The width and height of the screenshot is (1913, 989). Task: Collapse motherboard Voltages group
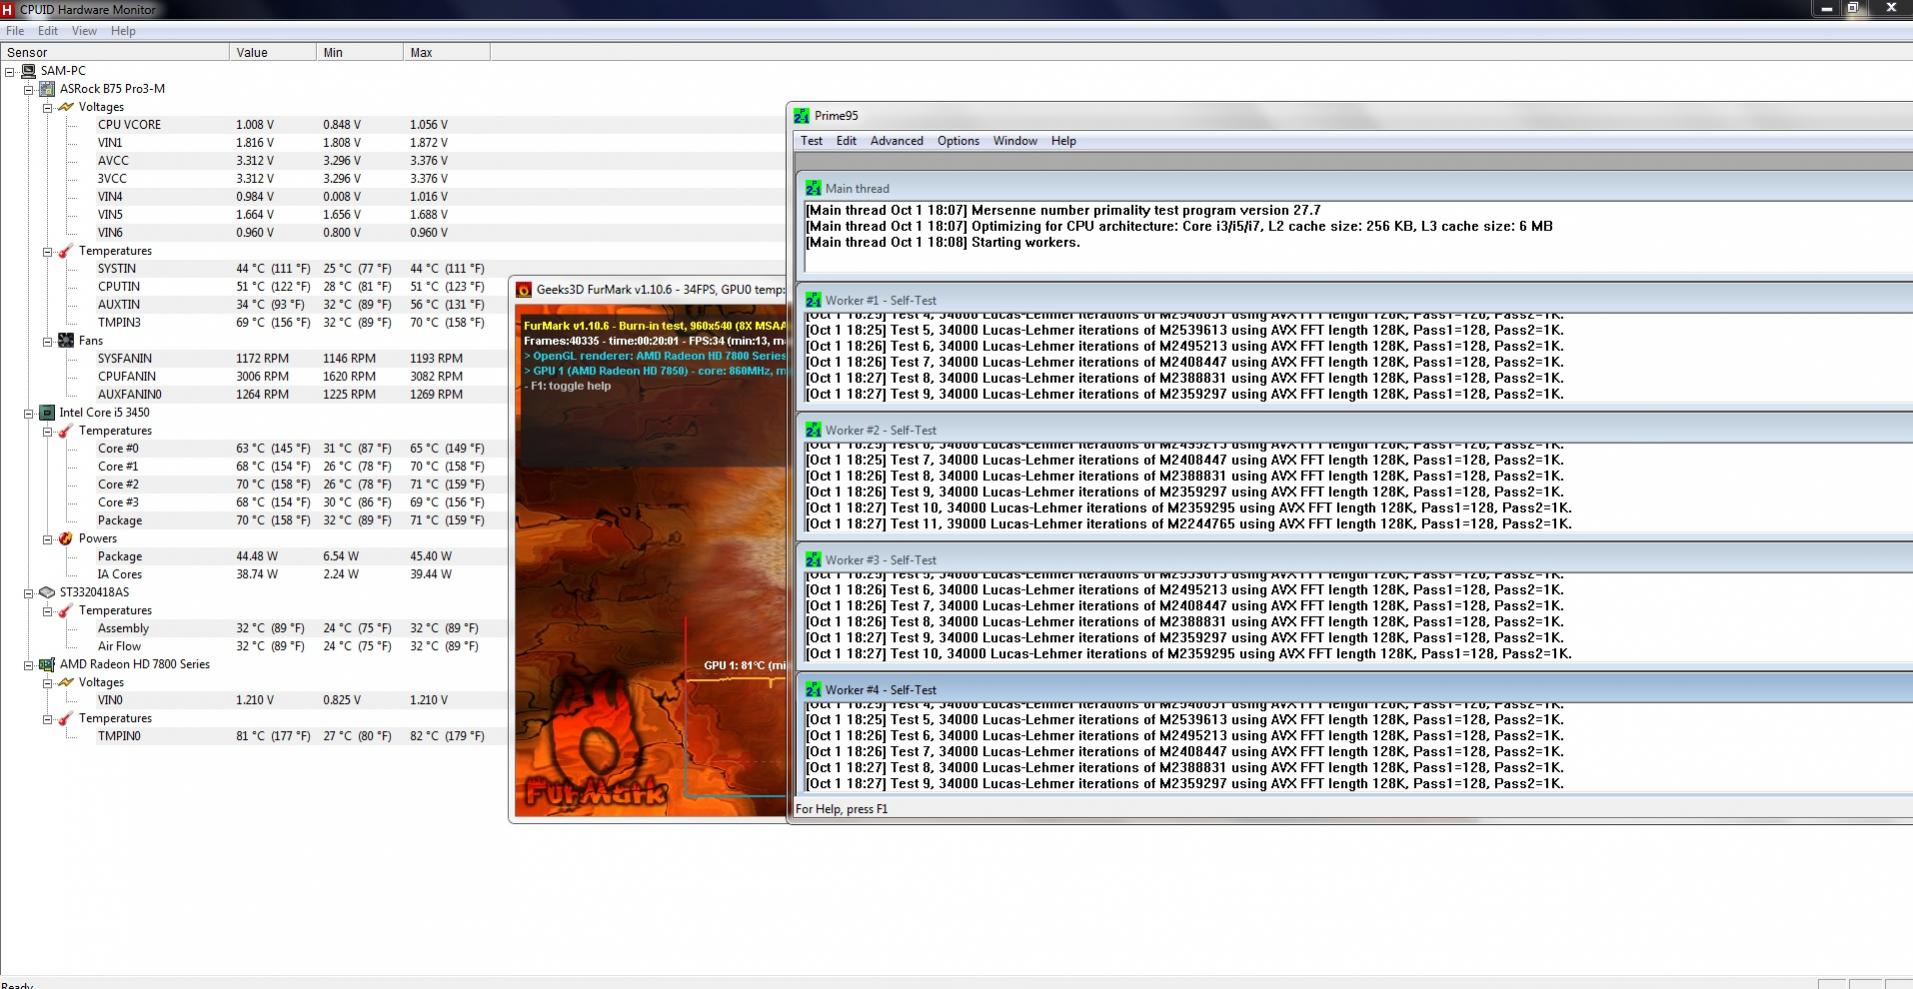click(x=47, y=107)
